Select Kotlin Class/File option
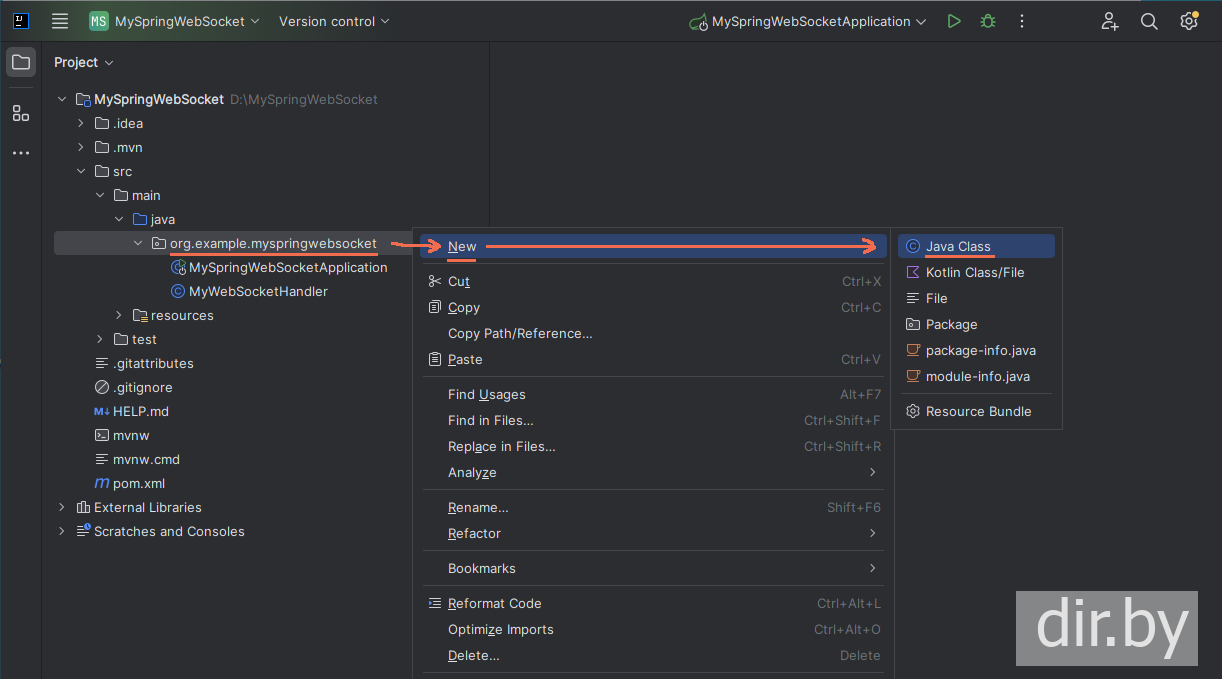Screen dimensions: 1222x679 click(x=976, y=272)
